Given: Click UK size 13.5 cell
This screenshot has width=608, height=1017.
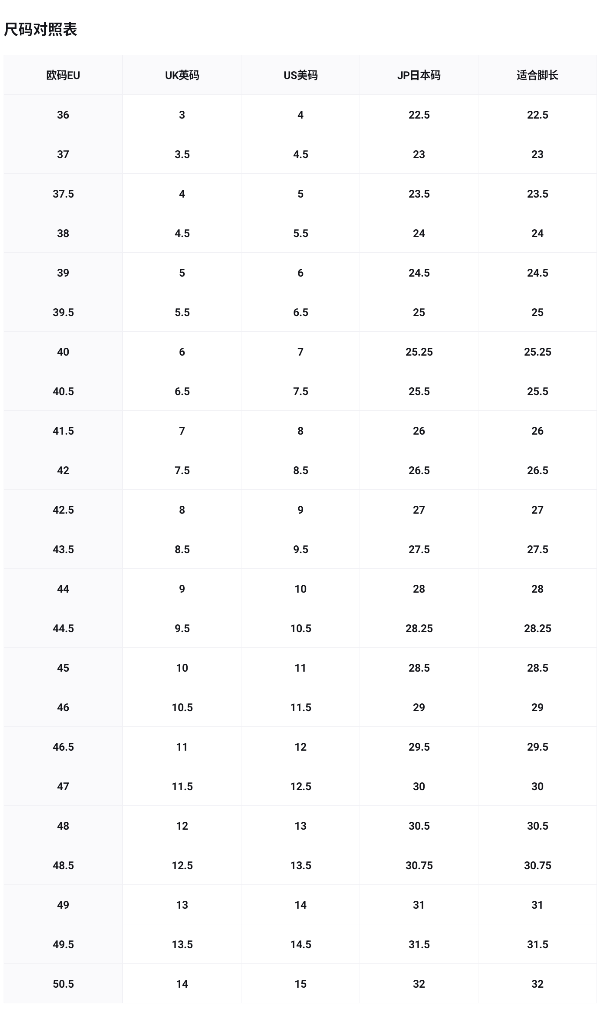Looking at the screenshot, I should [182, 944].
